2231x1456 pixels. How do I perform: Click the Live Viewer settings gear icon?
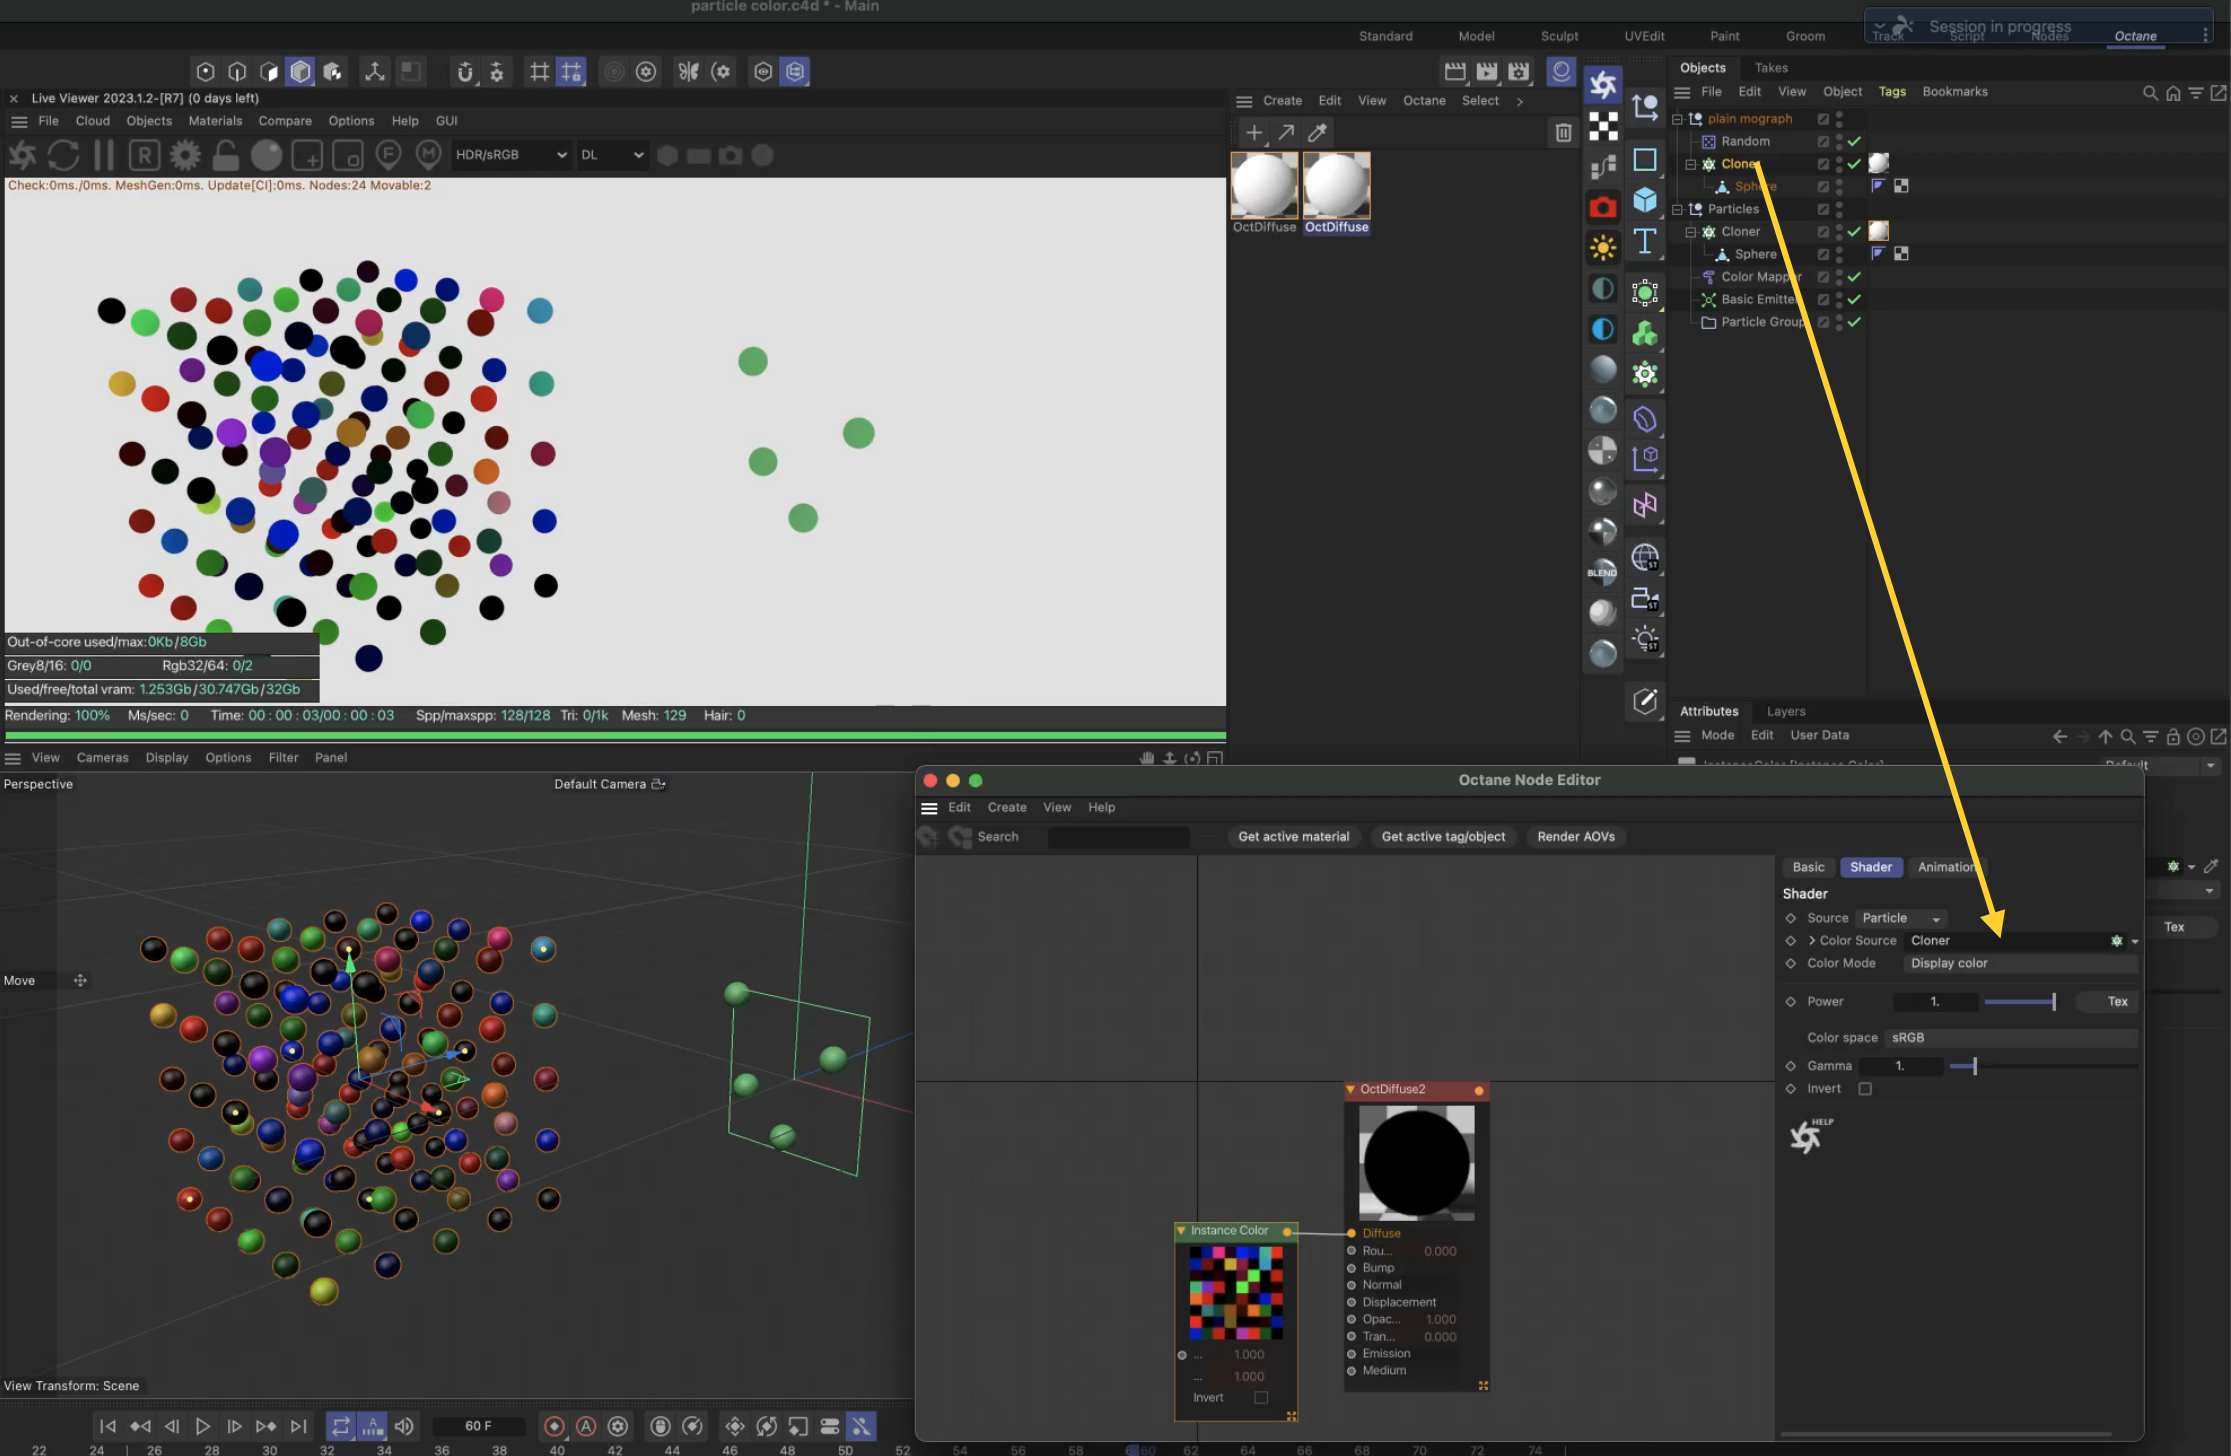pyautogui.click(x=185, y=155)
